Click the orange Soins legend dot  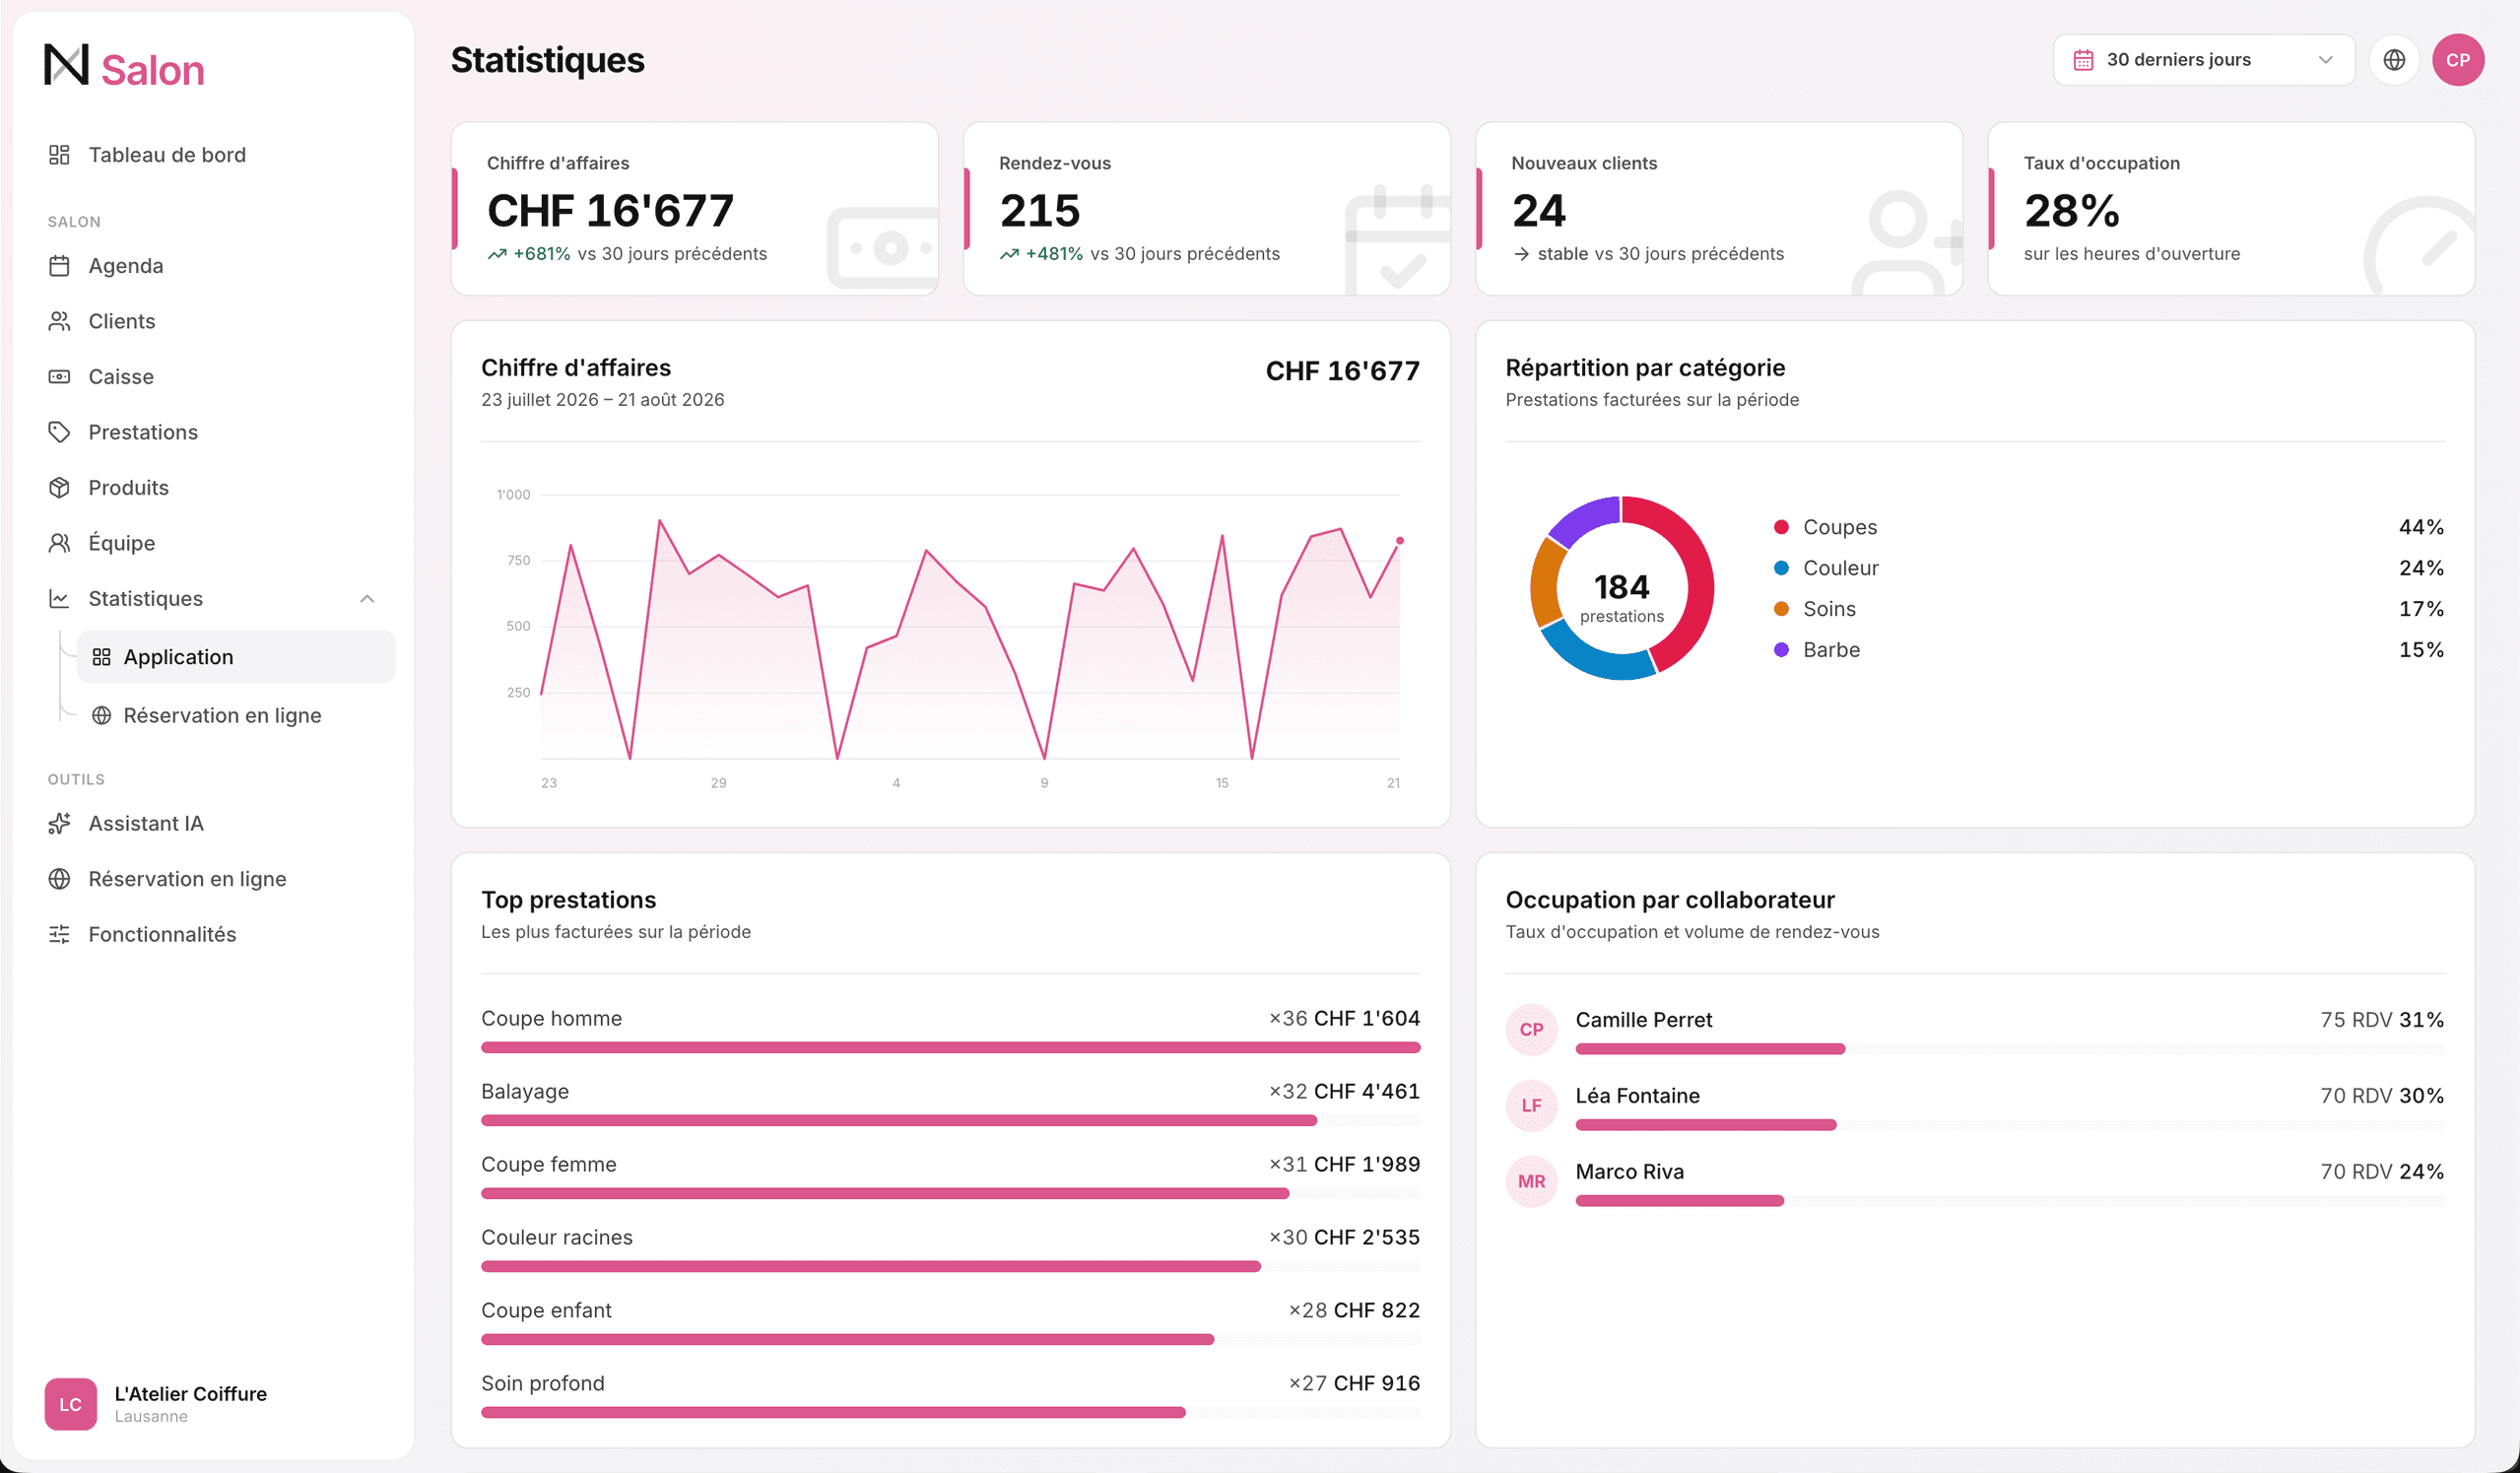pyautogui.click(x=1781, y=609)
